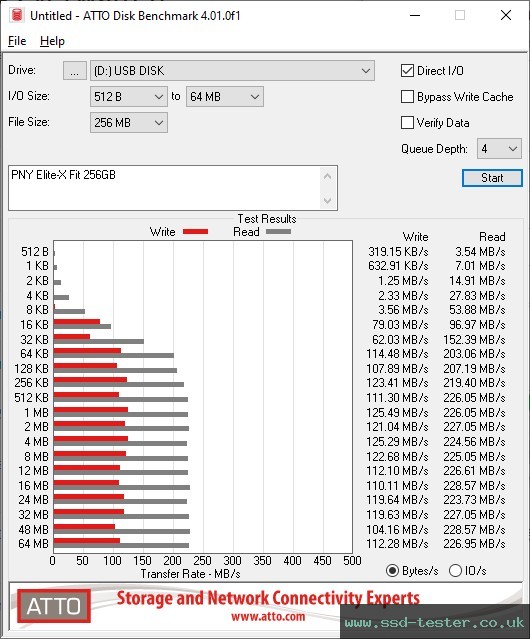530x639 pixels.
Task: Click the 224.56 MB/s read value
Action: click(x=474, y=442)
